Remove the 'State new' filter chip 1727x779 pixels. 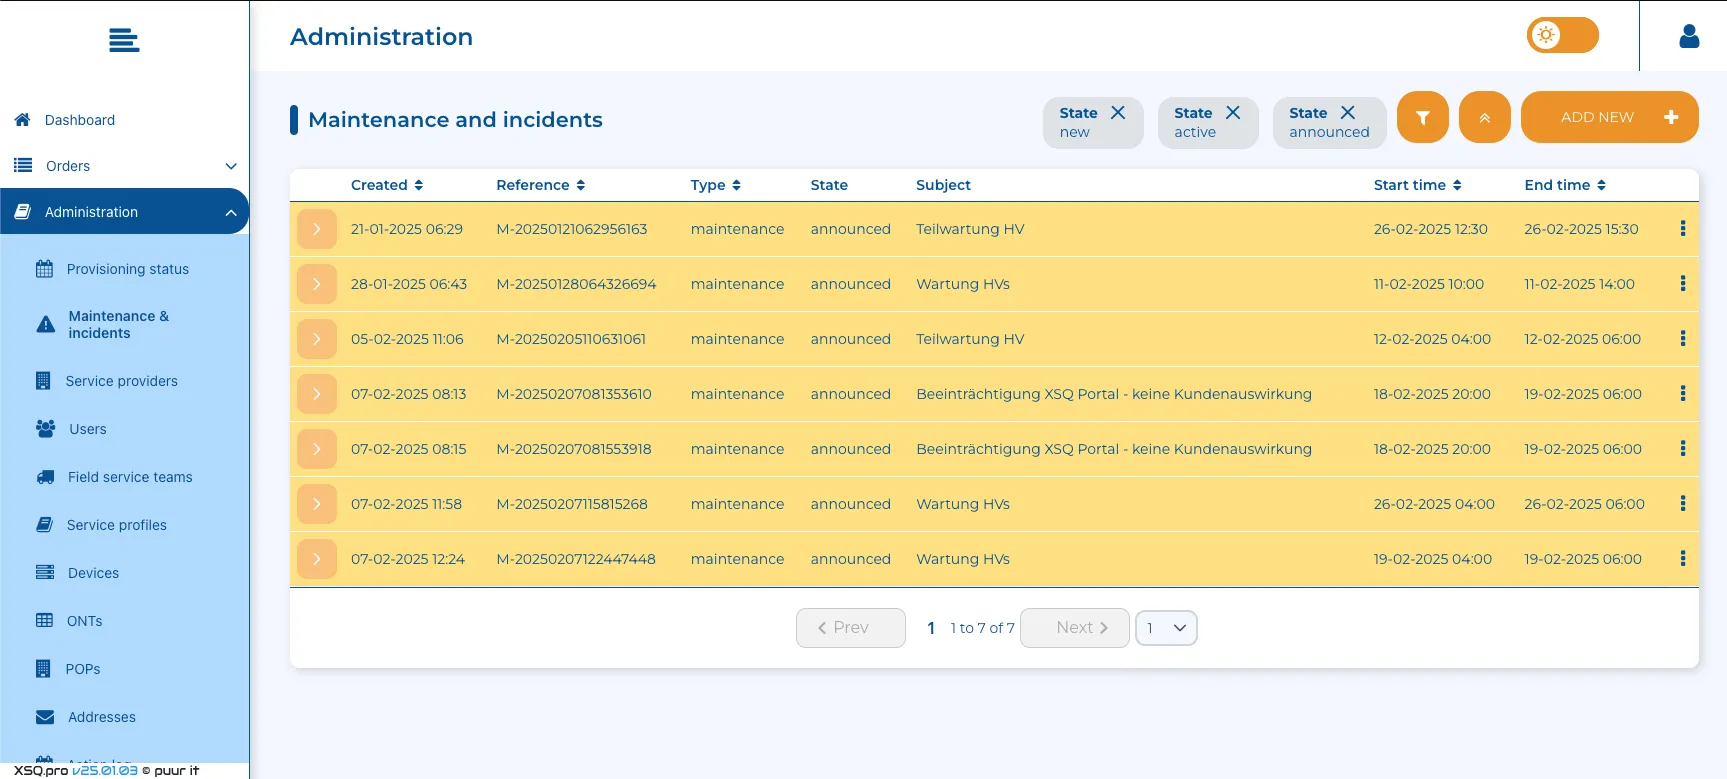point(1118,113)
